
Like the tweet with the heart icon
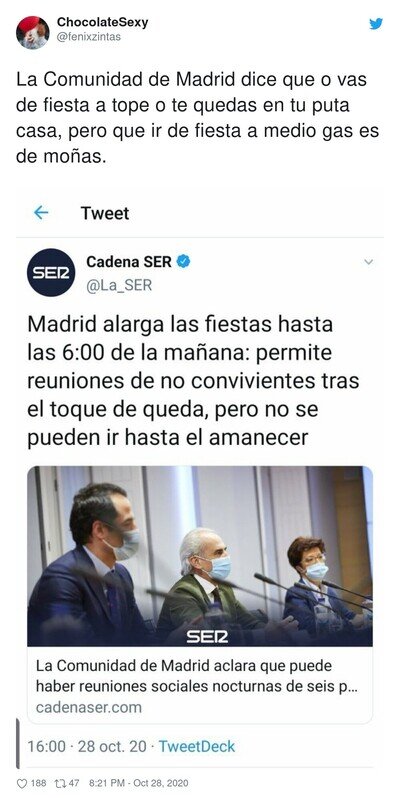tap(21, 783)
